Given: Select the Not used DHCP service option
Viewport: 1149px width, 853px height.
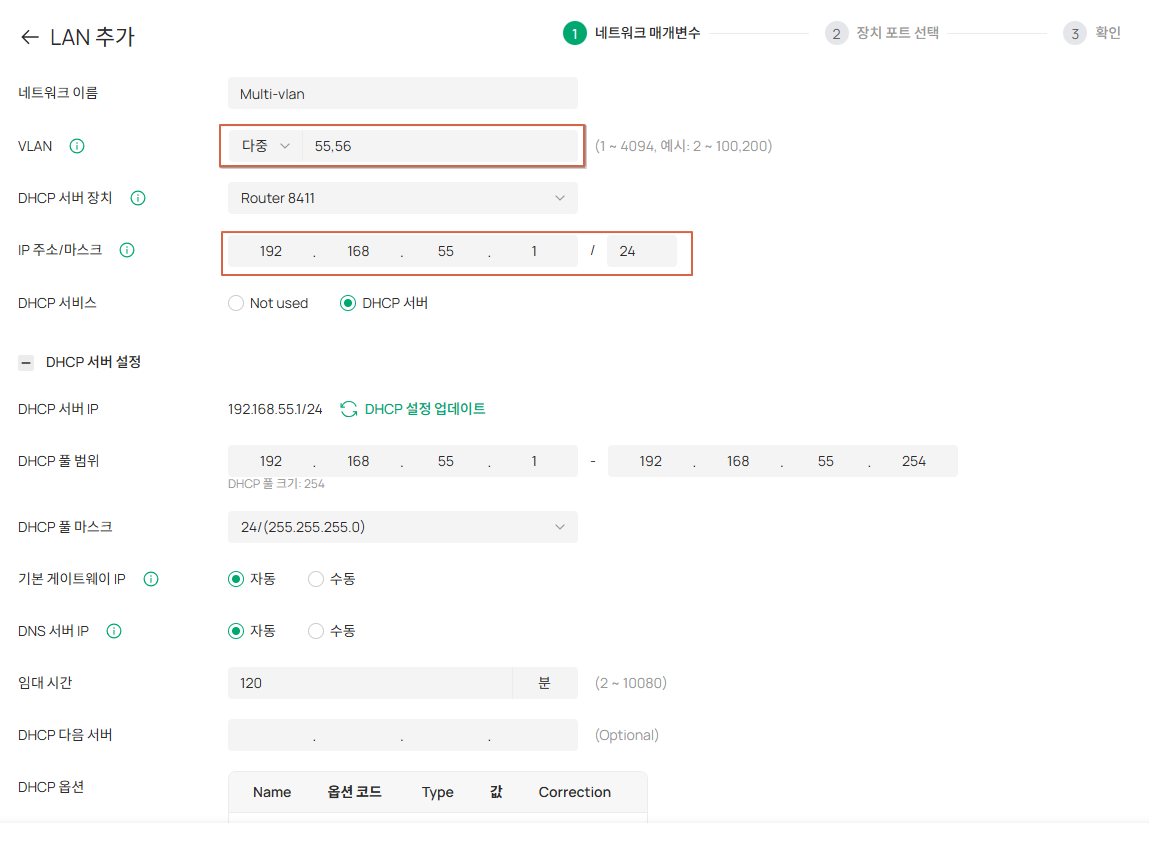Looking at the screenshot, I should pos(235,303).
